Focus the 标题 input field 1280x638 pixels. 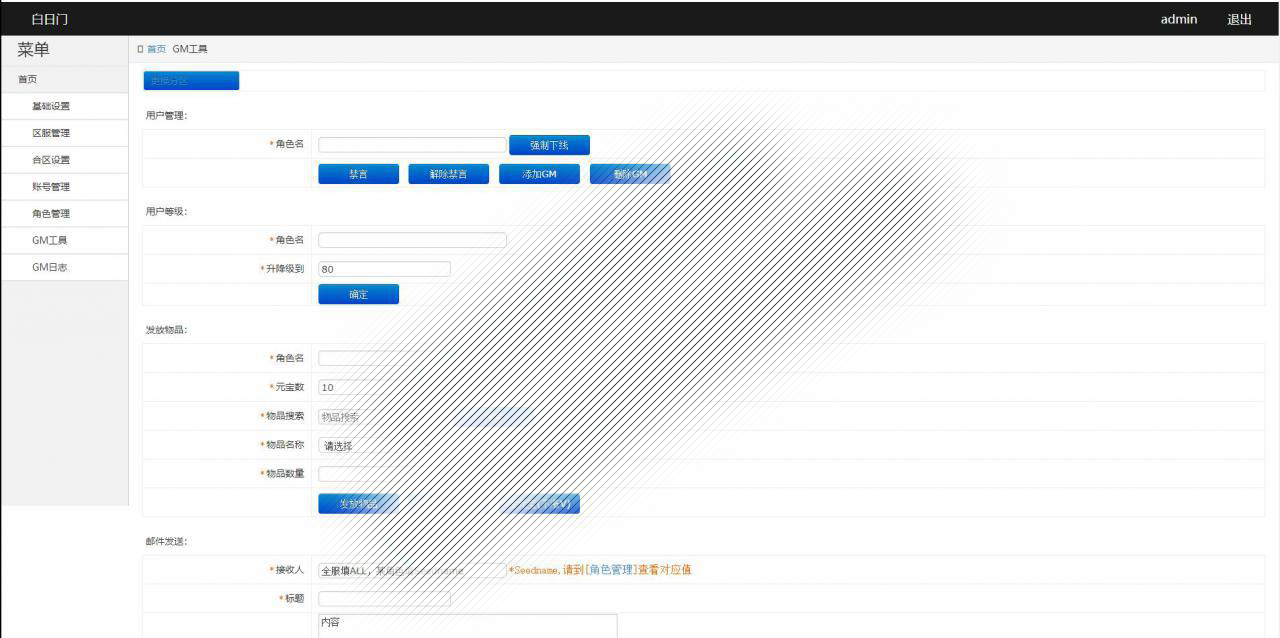point(384,599)
